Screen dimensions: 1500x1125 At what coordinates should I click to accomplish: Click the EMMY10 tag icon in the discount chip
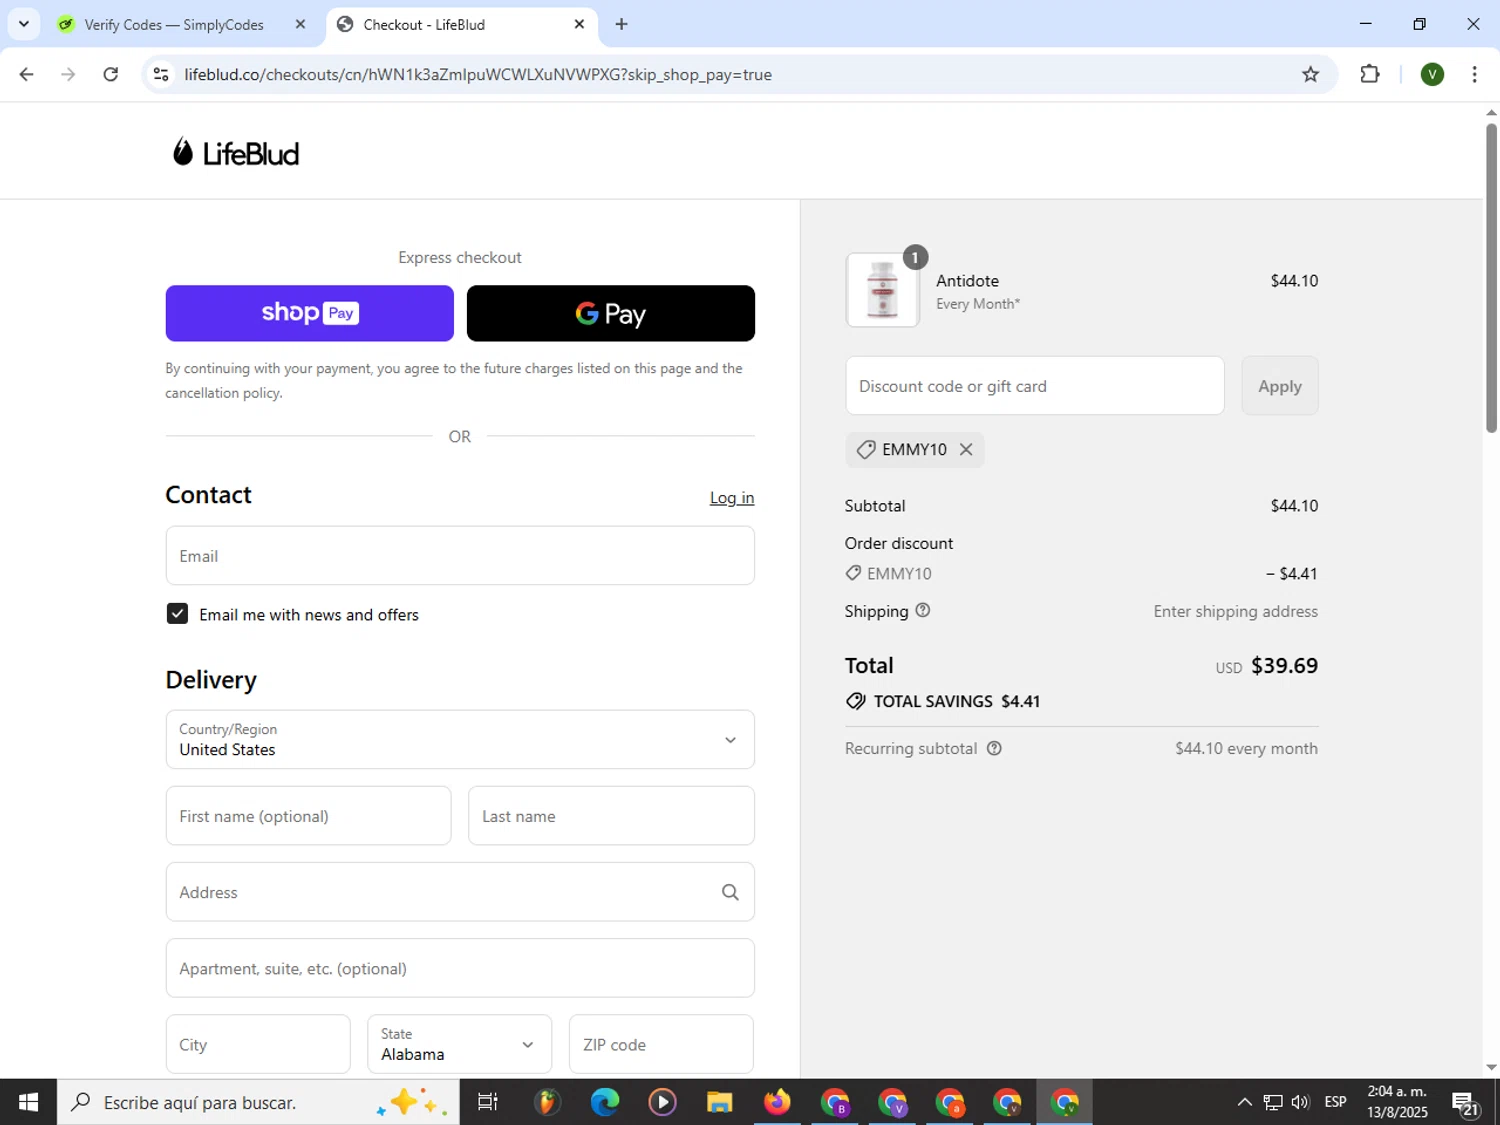click(x=866, y=450)
